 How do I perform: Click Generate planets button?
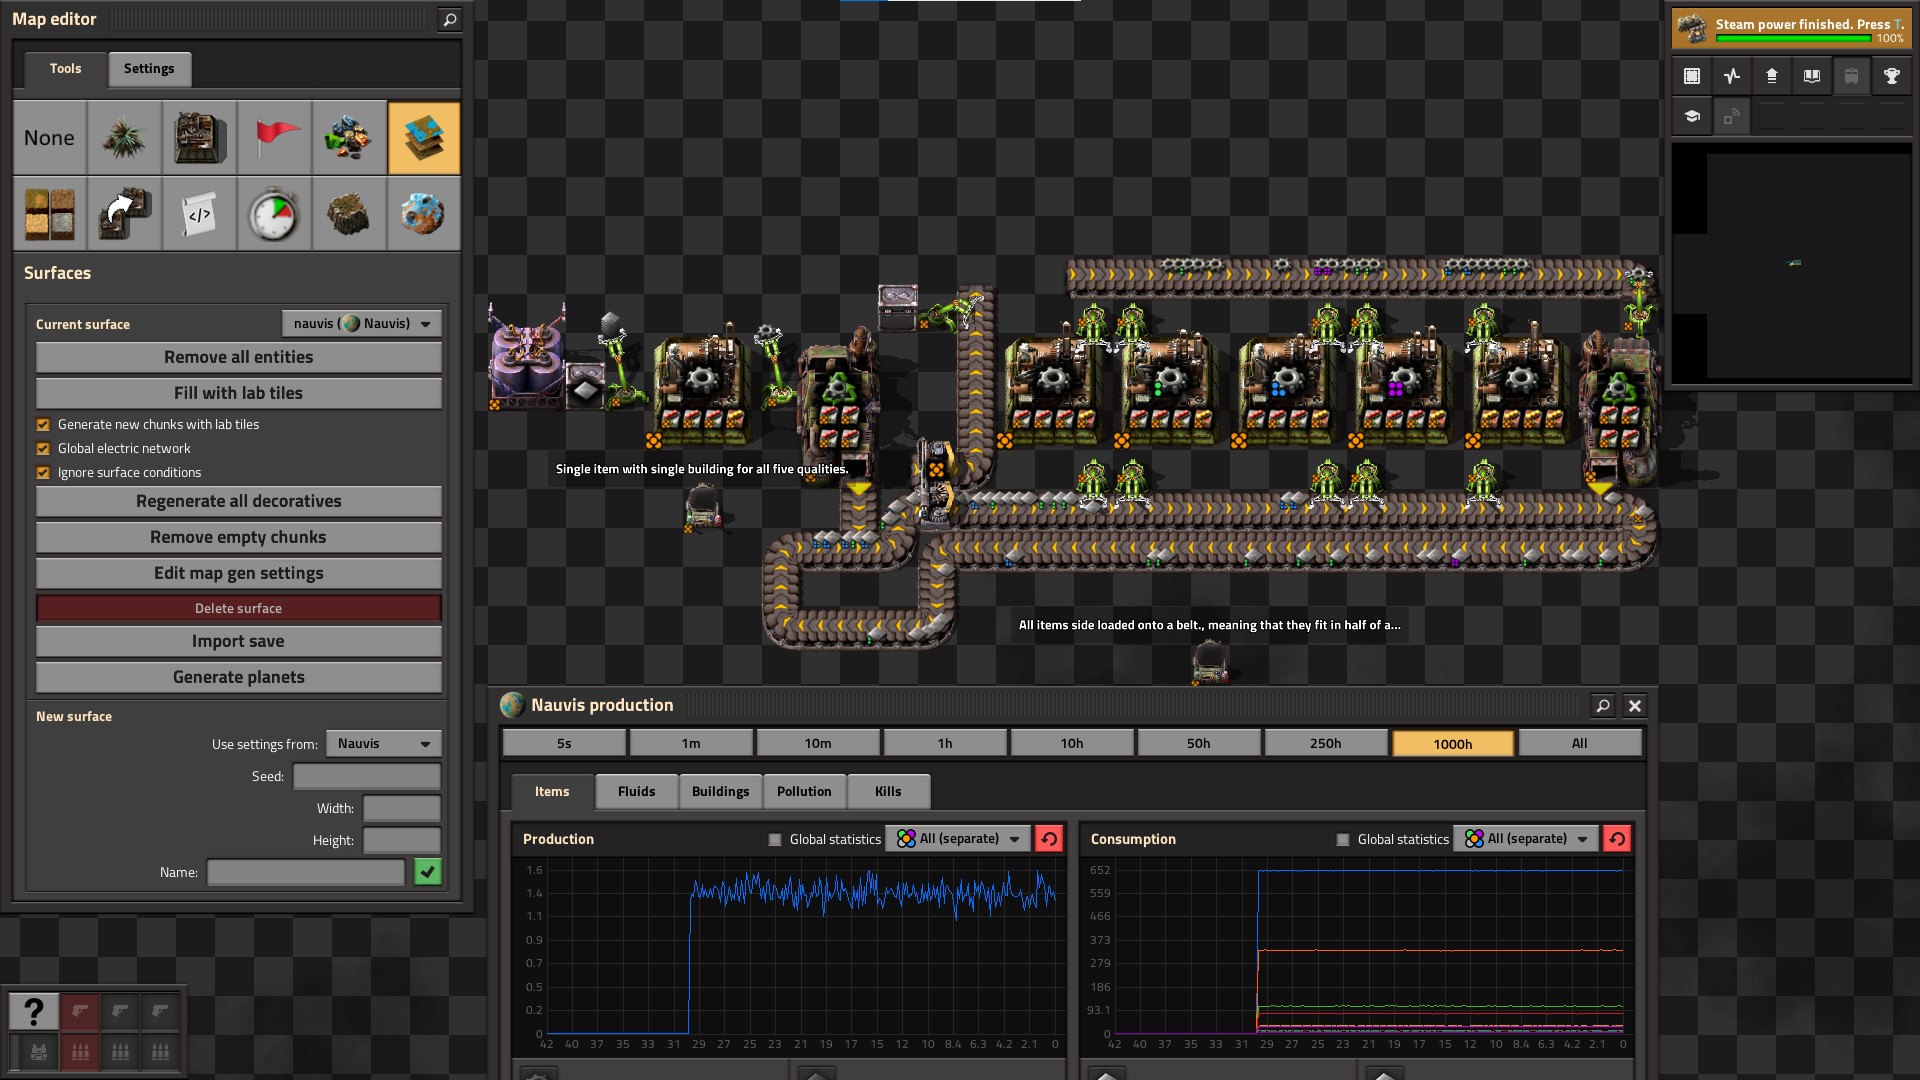click(239, 678)
